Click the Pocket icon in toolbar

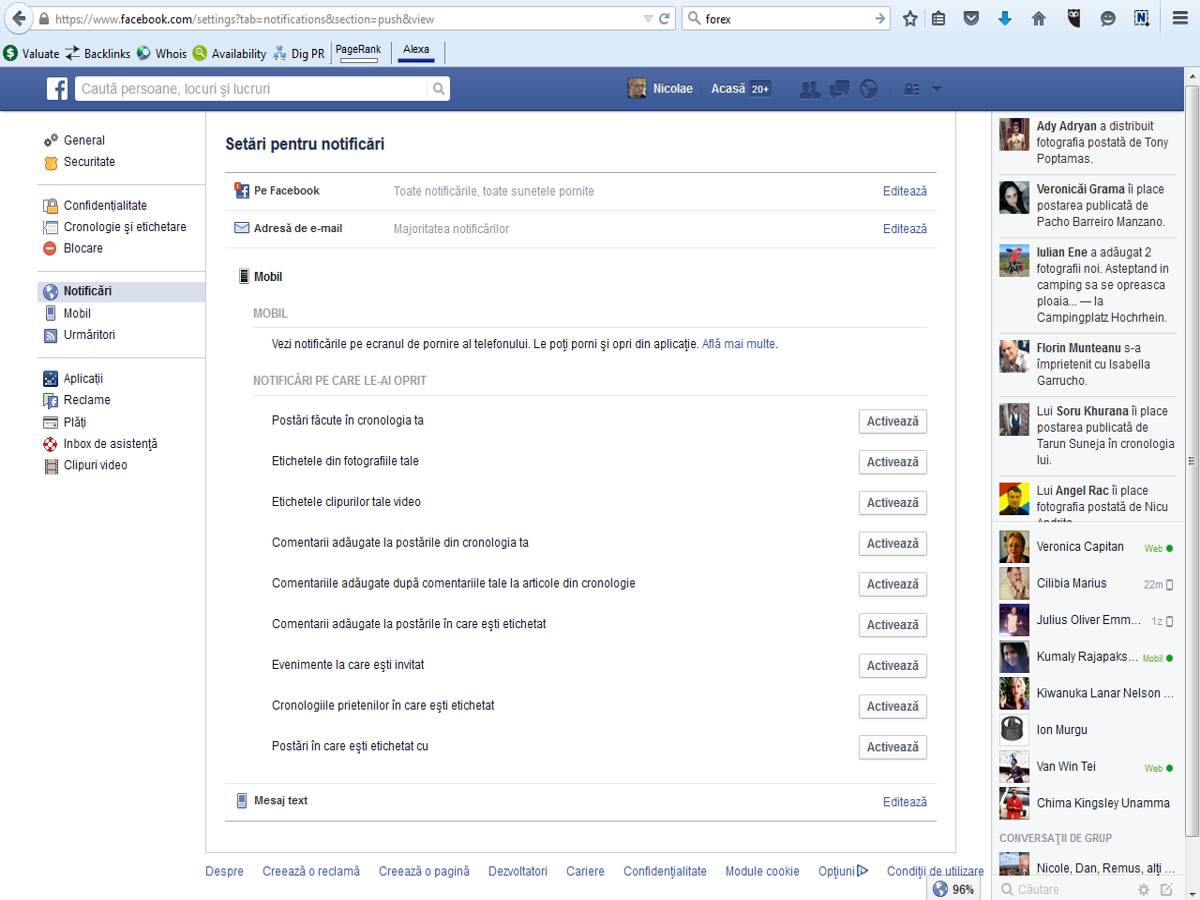(971, 18)
